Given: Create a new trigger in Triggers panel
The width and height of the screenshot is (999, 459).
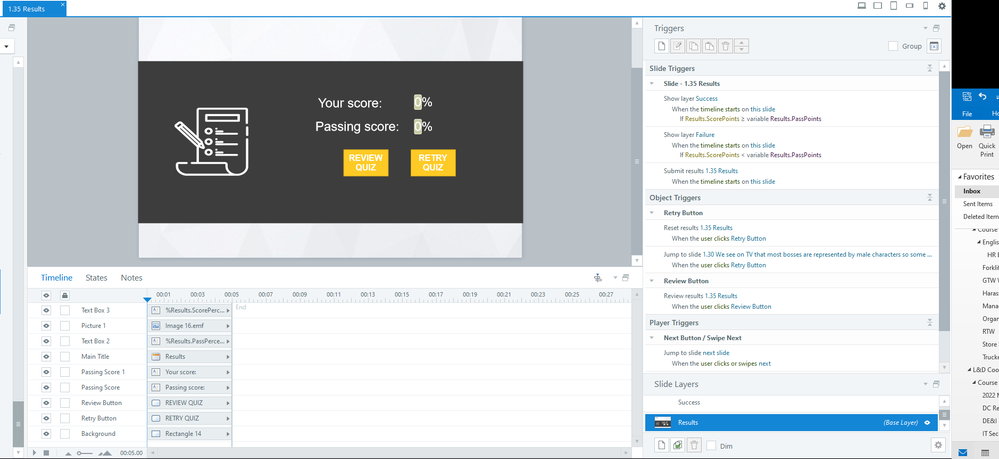Looking at the screenshot, I should point(662,46).
